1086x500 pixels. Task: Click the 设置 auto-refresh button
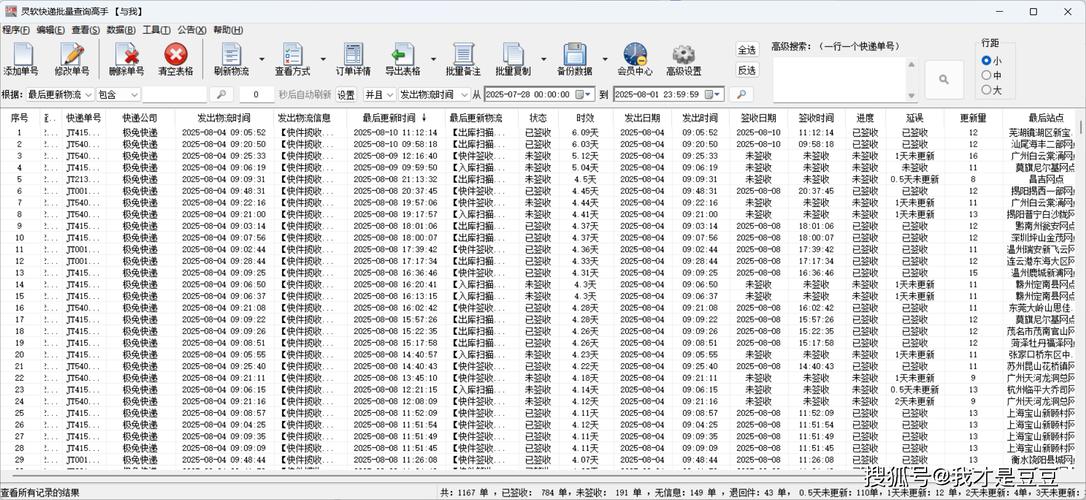[x=346, y=94]
